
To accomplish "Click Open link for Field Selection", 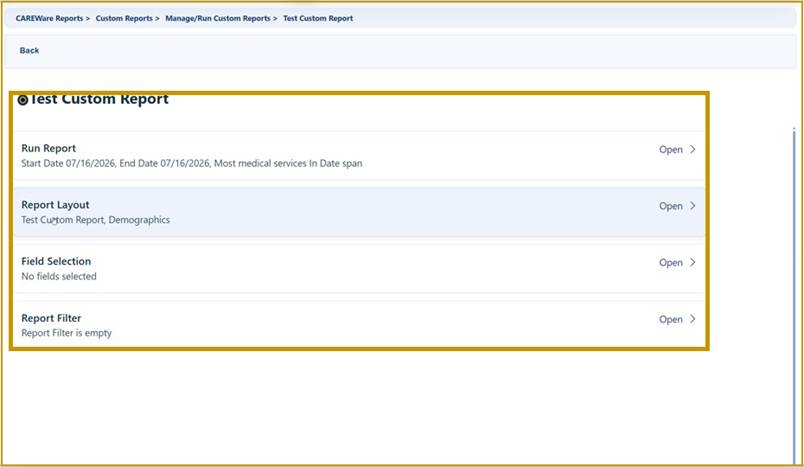I will (x=671, y=262).
